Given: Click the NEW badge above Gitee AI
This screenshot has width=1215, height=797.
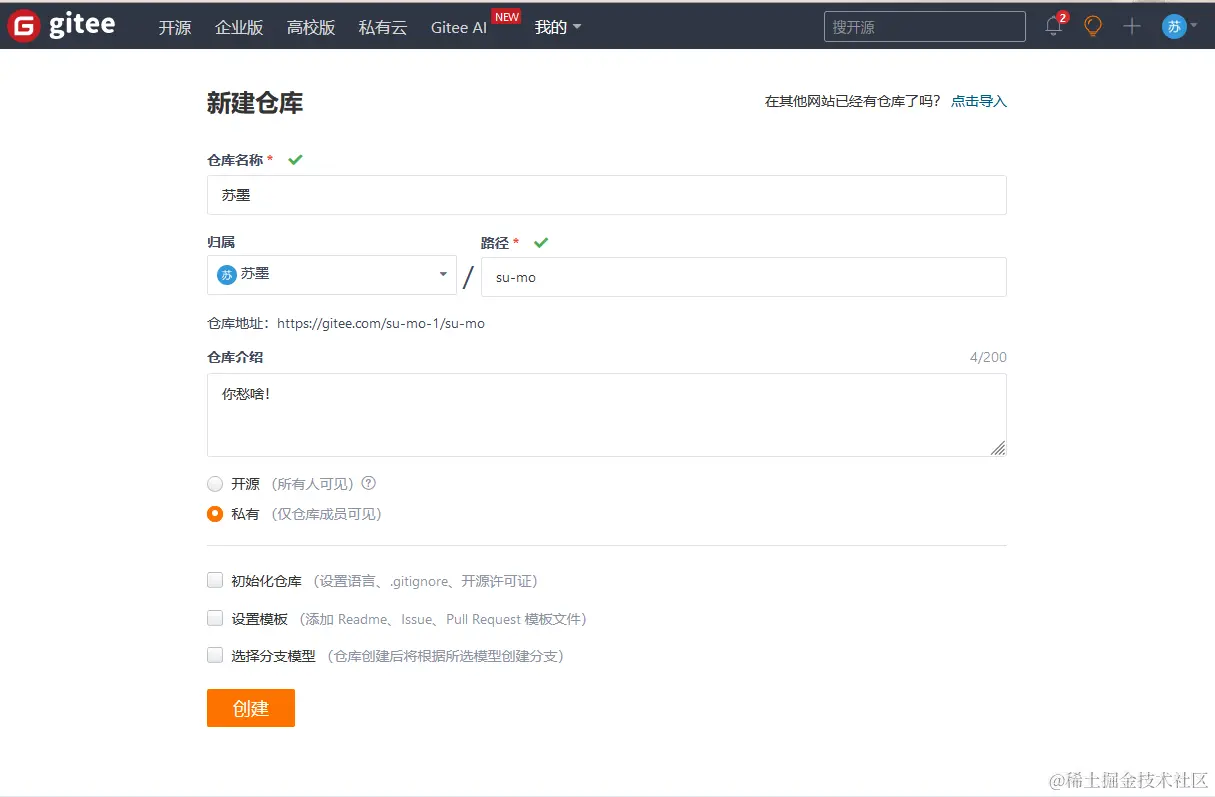Looking at the screenshot, I should tap(506, 16).
